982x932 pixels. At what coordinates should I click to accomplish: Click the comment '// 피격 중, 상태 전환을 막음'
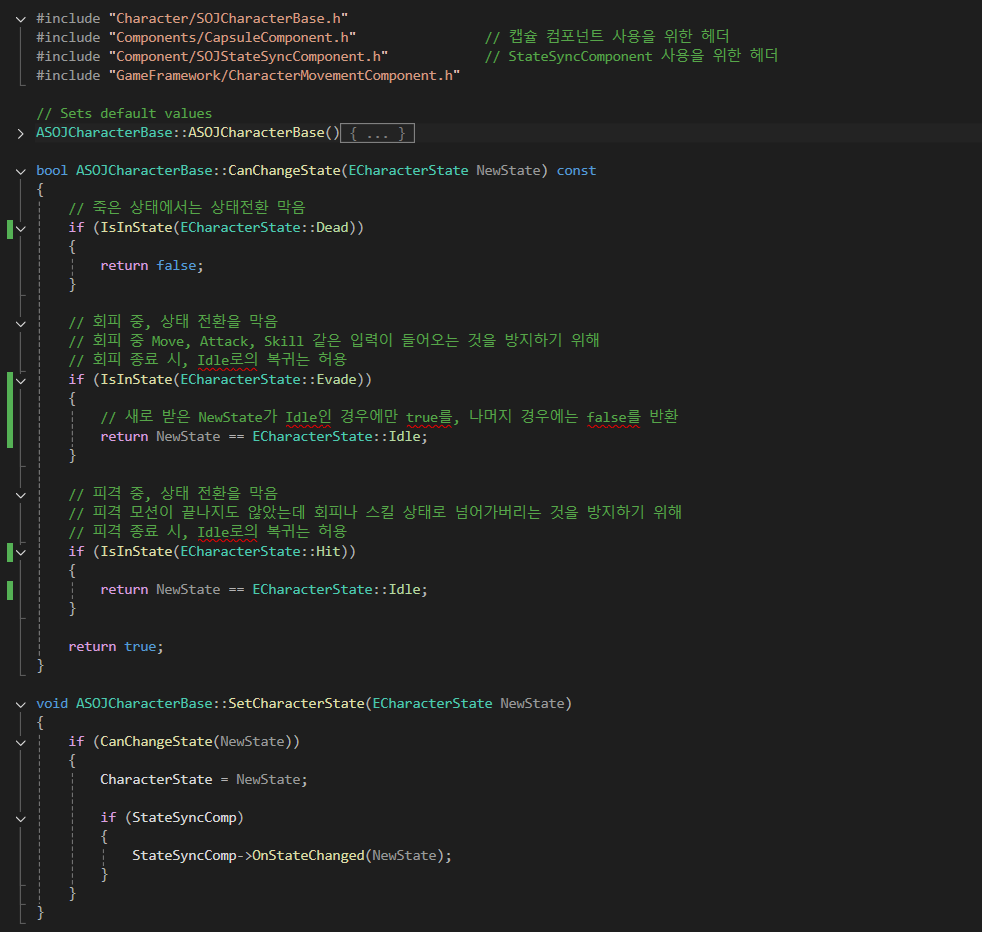click(x=173, y=494)
